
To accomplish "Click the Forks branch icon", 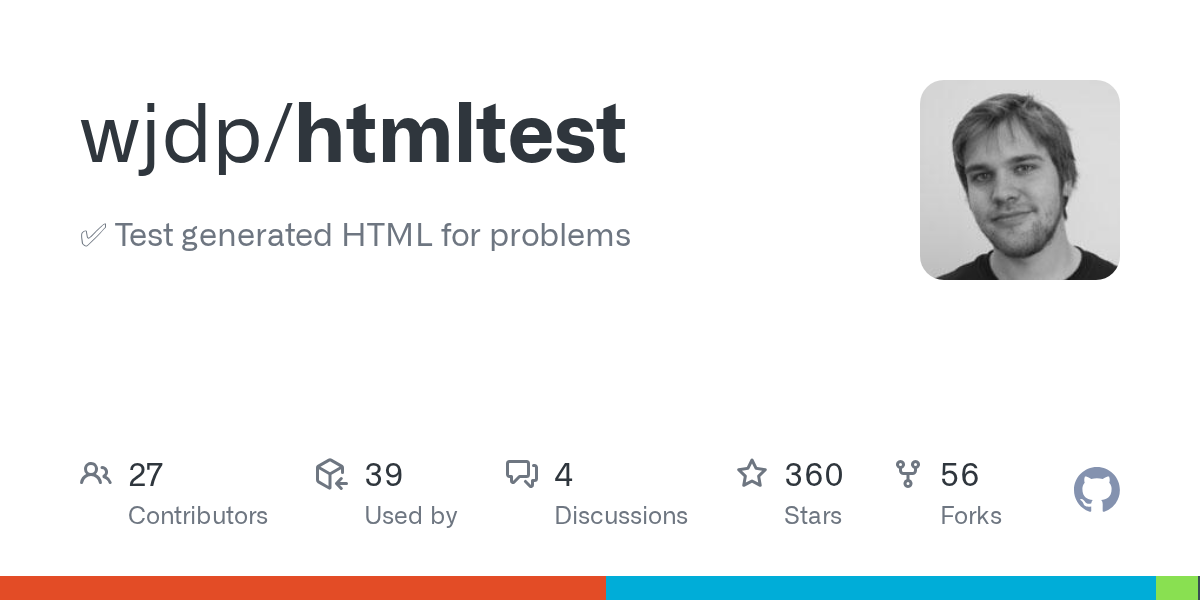I will pyautogui.click(x=908, y=474).
